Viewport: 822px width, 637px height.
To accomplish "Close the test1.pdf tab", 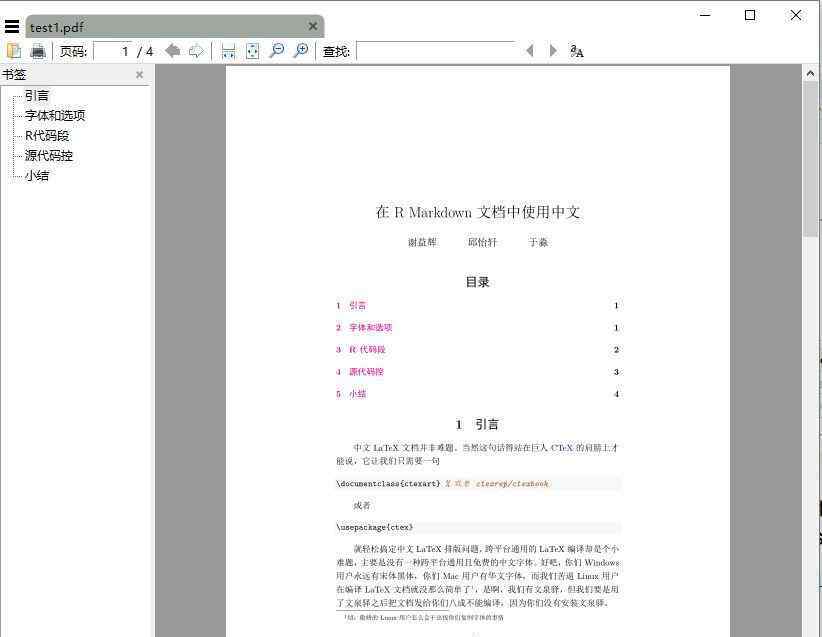I will [313, 26].
